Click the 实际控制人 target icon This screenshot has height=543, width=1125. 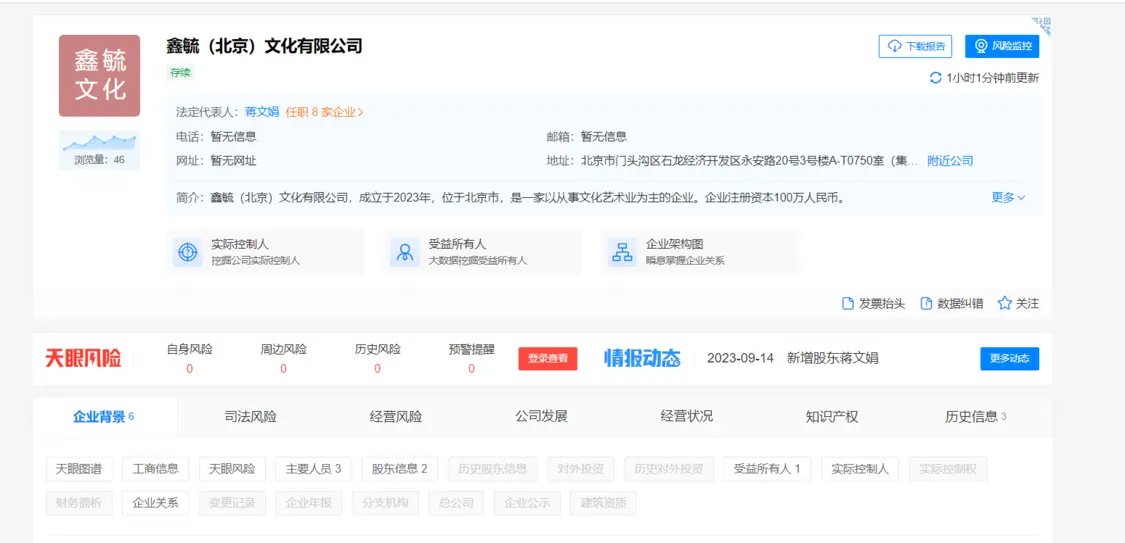tap(187, 252)
